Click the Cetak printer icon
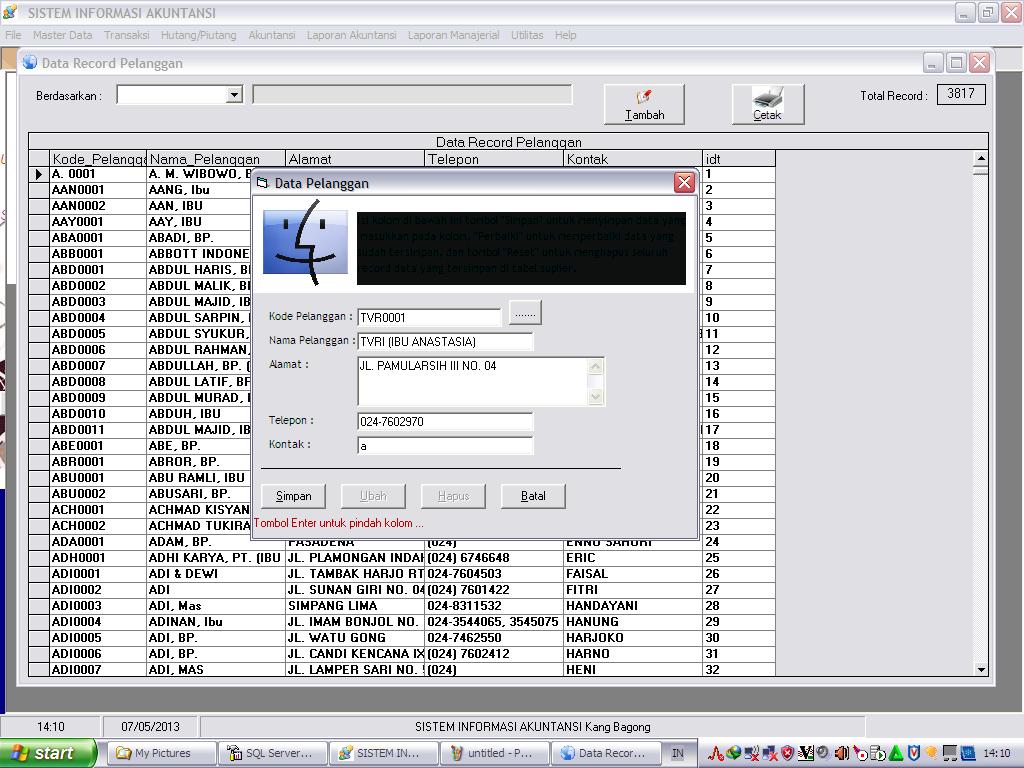This screenshot has height=768, width=1024. [767, 97]
